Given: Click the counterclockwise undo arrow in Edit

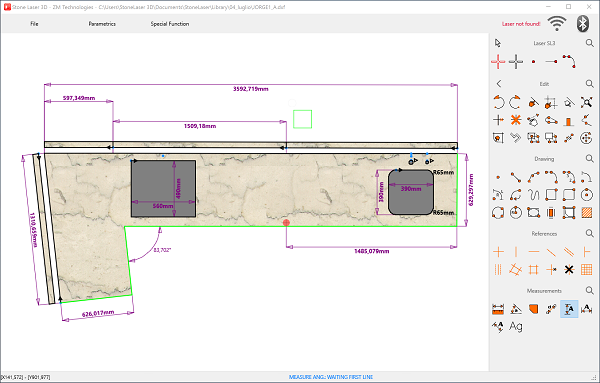Looking at the screenshot, I should pos(498,102).
